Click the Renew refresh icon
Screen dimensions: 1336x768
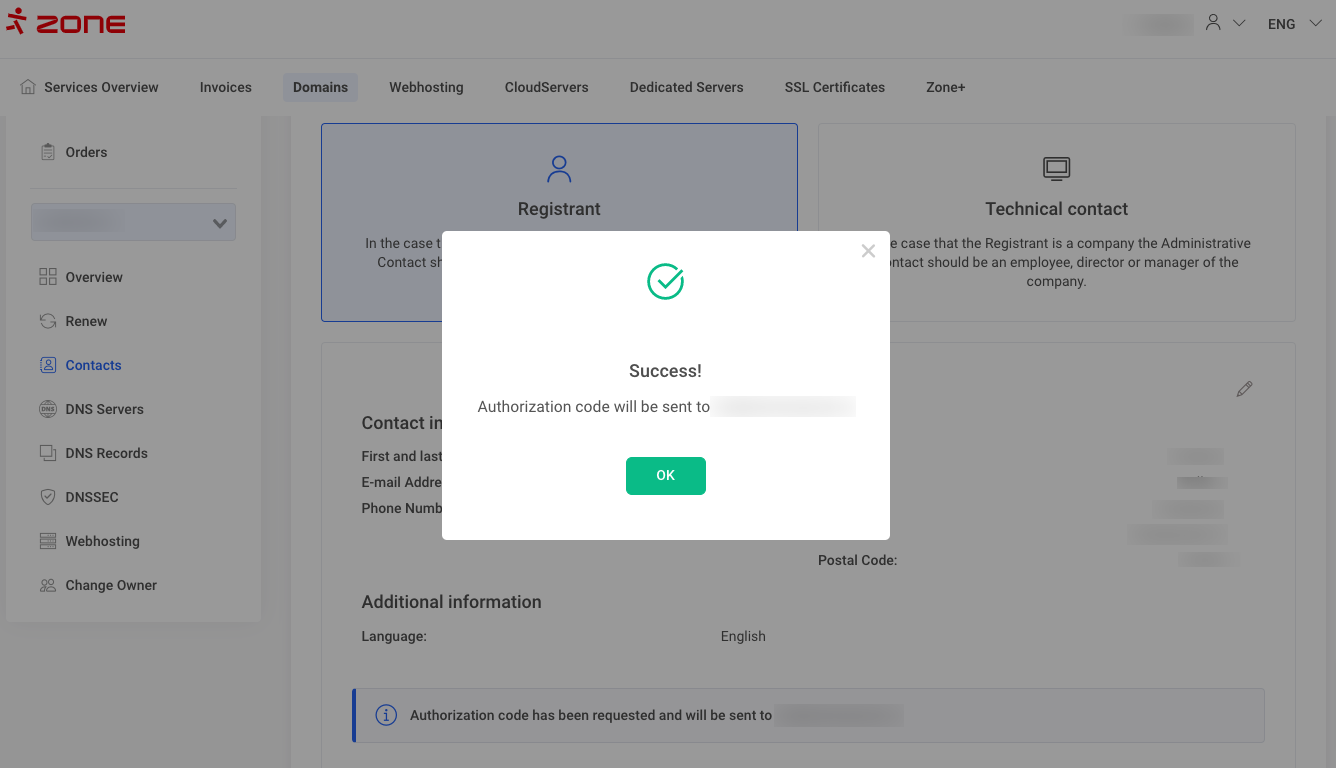tap(48, 321)
